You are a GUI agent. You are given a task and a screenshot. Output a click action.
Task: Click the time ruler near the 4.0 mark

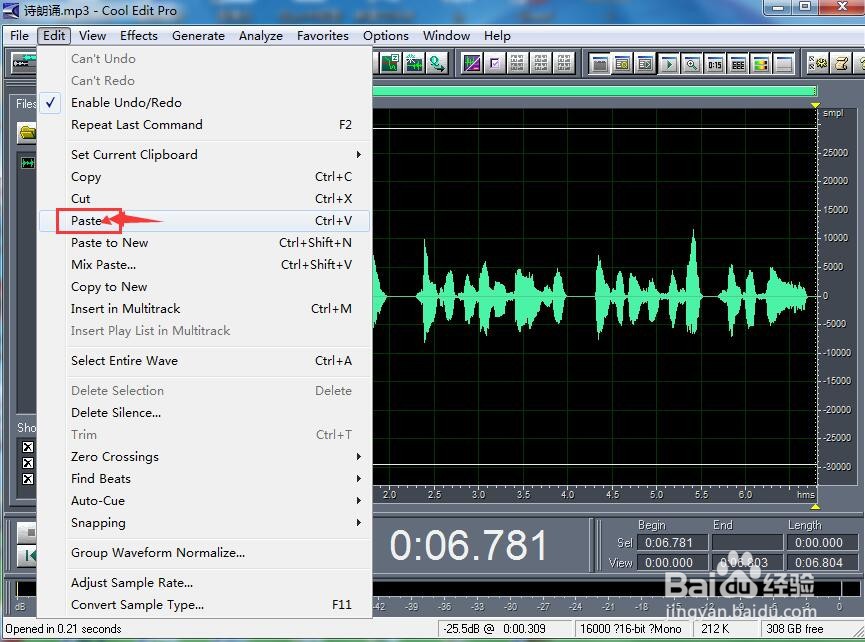pyautogui.click(x=567, y=494)
